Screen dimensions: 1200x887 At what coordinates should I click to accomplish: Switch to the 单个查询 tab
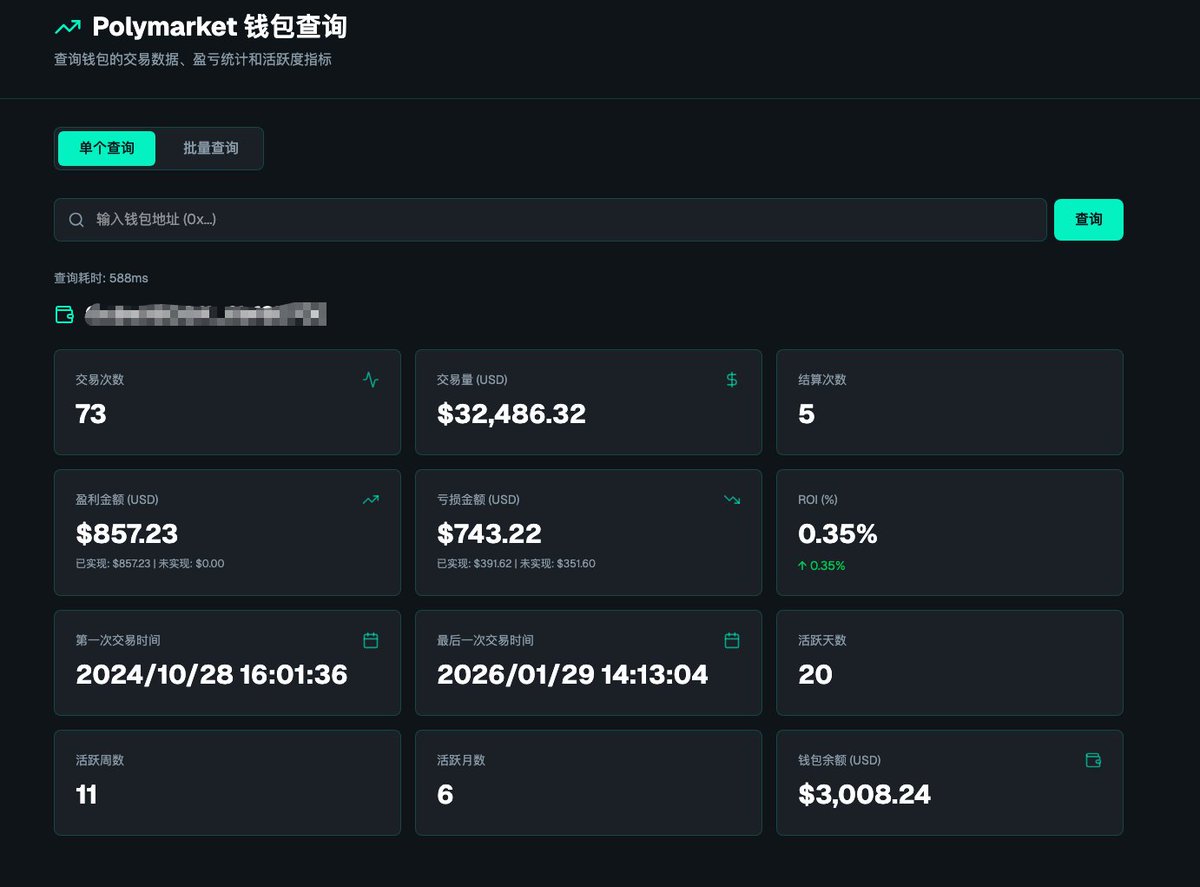coord(107,148)
